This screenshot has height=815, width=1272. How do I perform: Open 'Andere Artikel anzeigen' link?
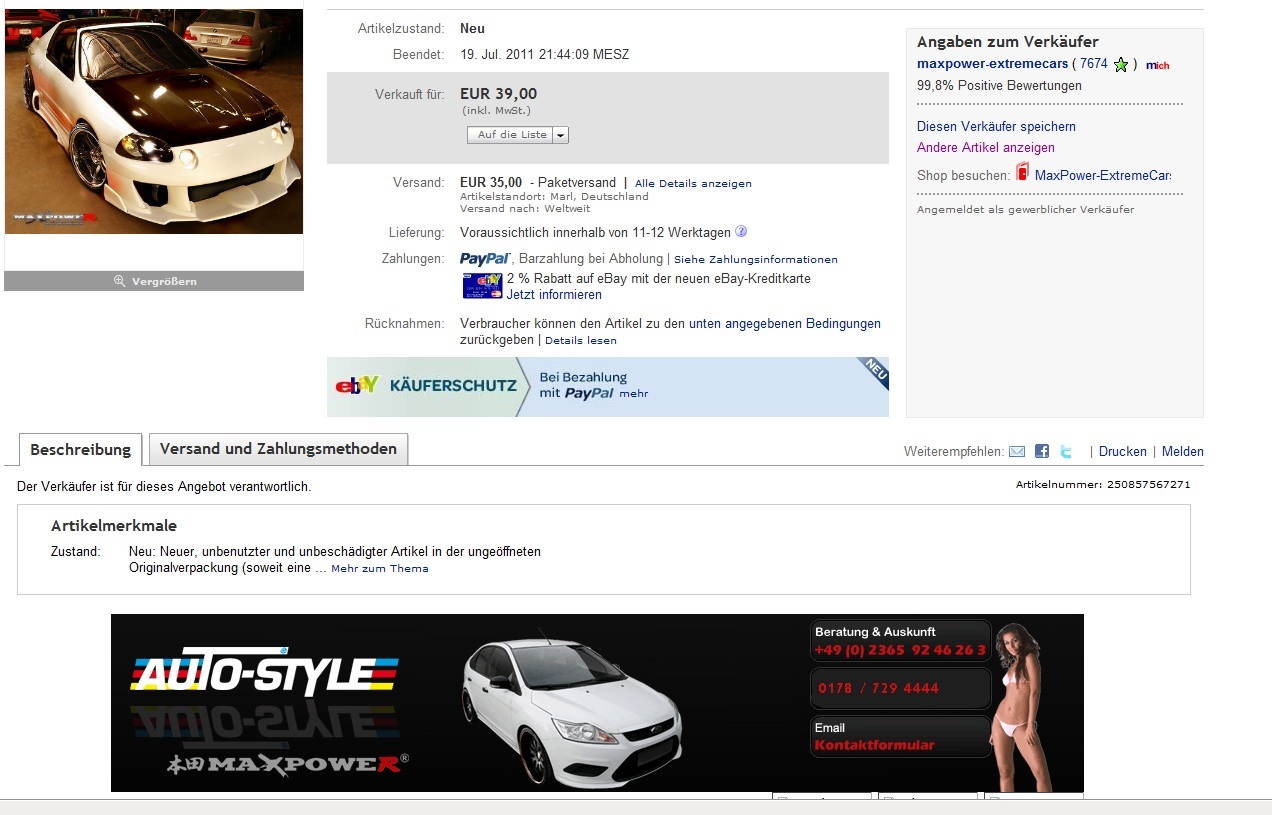[x=986, y=148]
